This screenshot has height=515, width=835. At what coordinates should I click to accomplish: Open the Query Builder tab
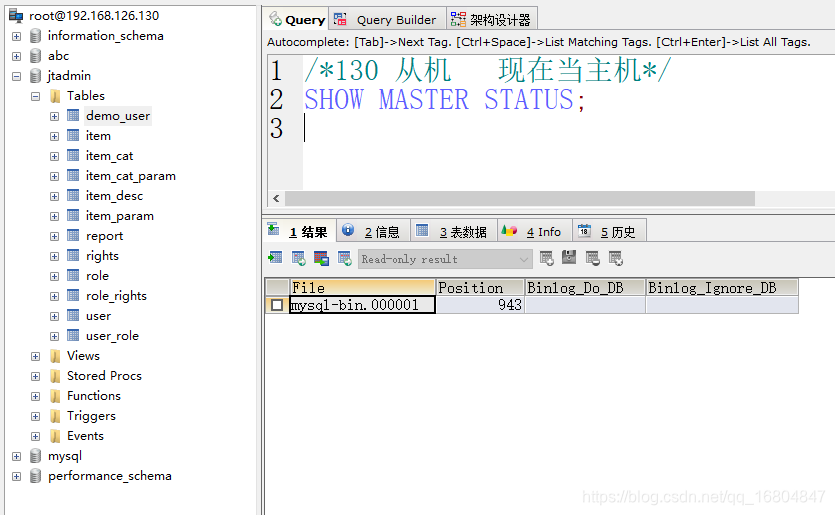click(388, 20)
